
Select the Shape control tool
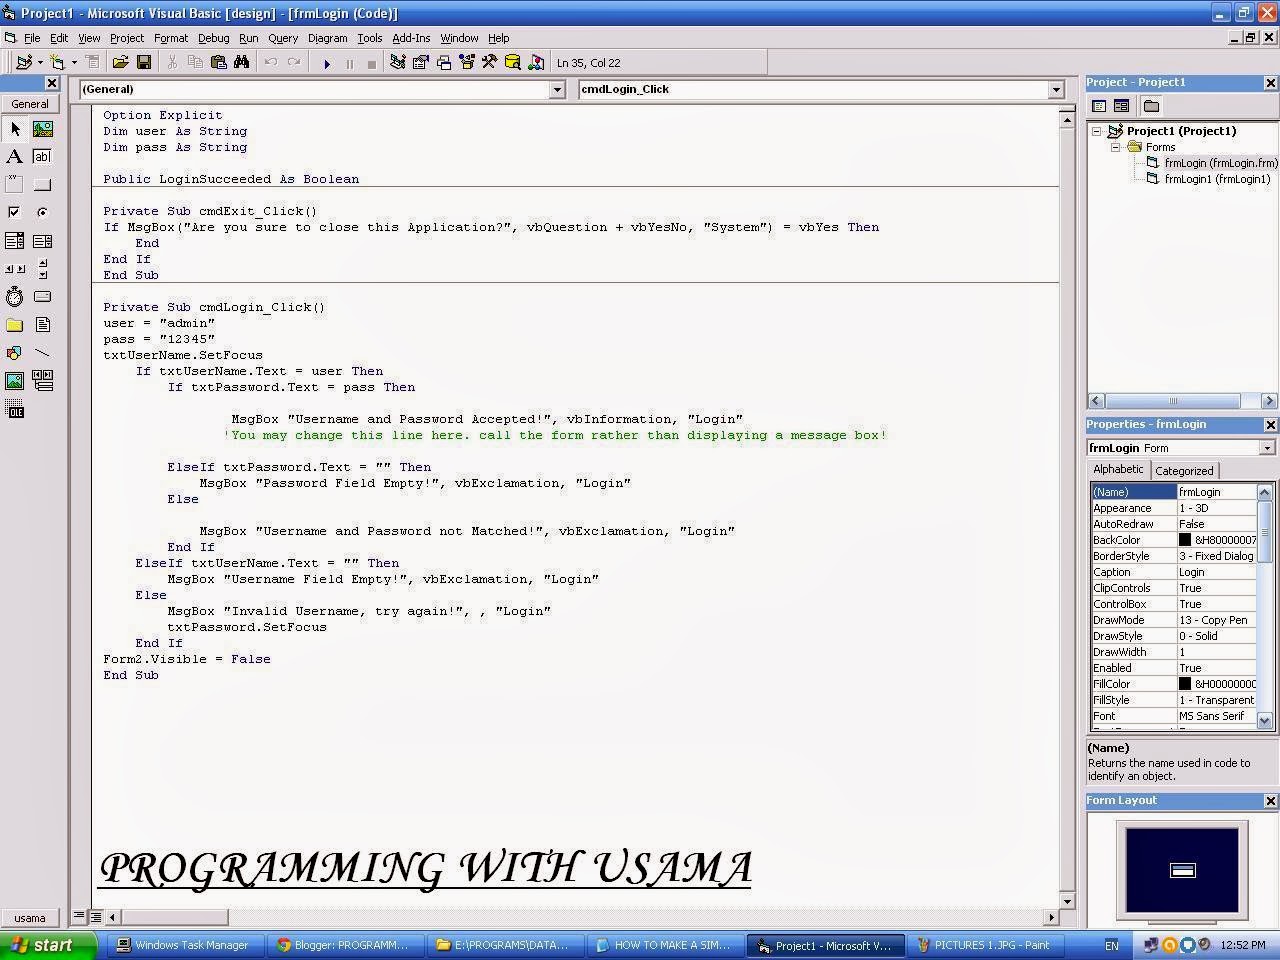pyautogui.click(x=14, y=353)
